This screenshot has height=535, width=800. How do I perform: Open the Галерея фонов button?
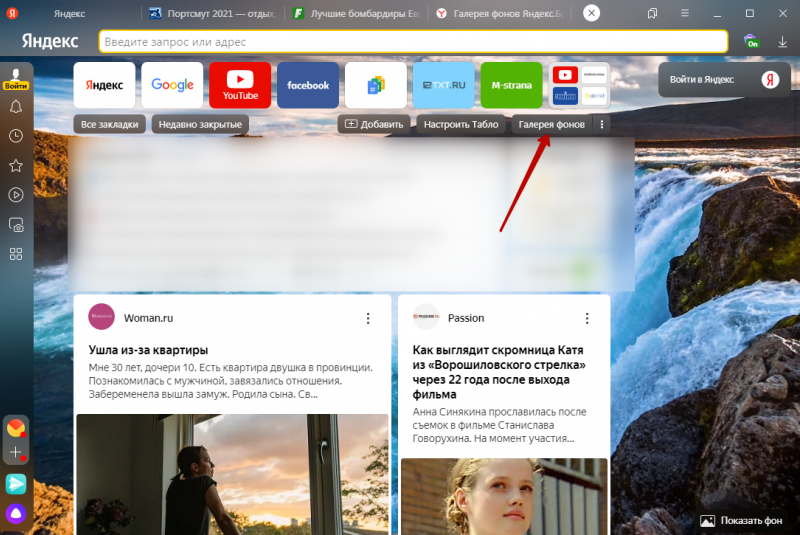[552, 124]
